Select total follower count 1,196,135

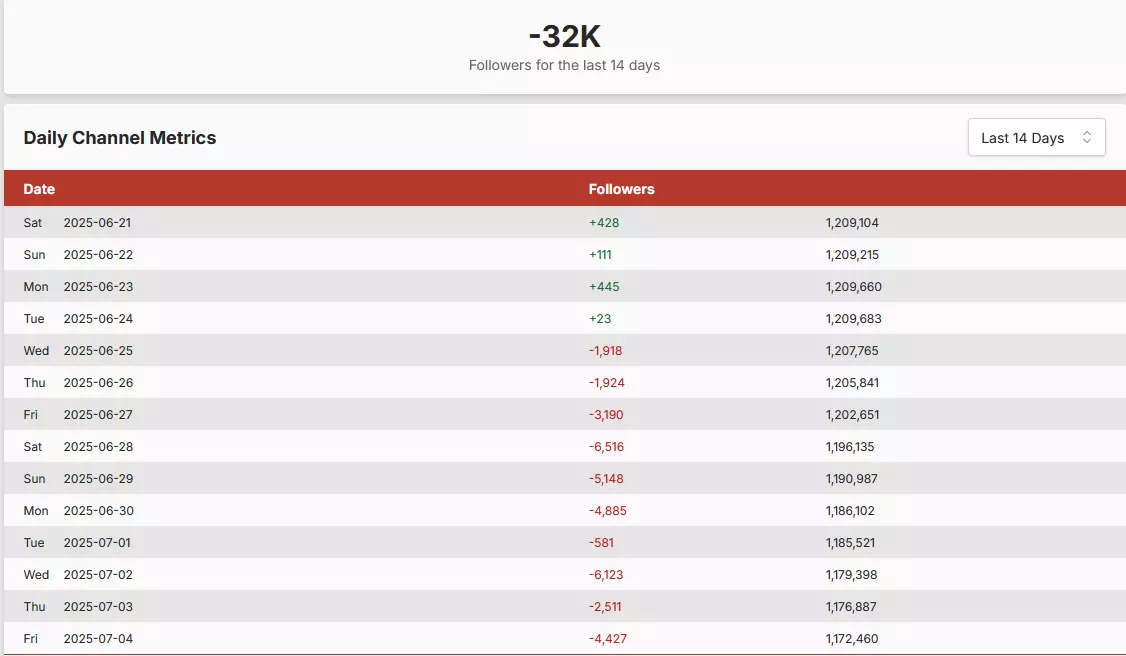click(850, 446)
